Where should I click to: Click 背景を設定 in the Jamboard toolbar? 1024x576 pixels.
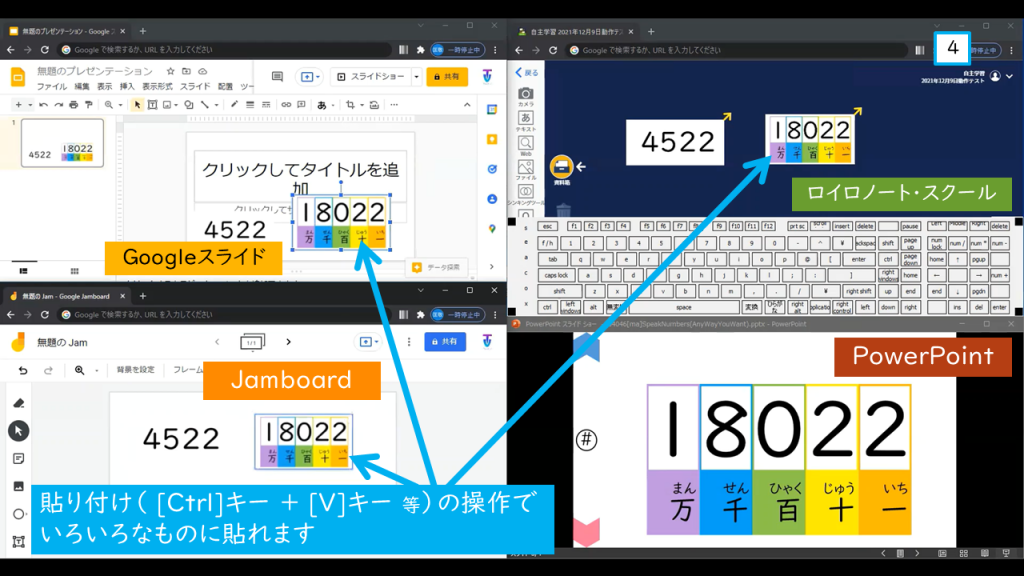point(136,370)
